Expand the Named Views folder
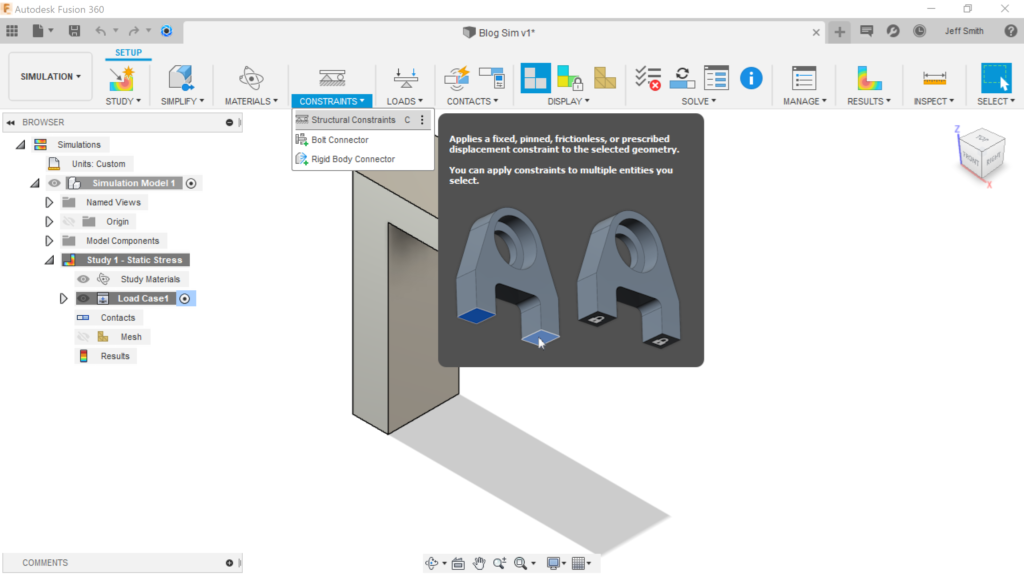Viewport: 1024px width, 575px height. (49, 203)
